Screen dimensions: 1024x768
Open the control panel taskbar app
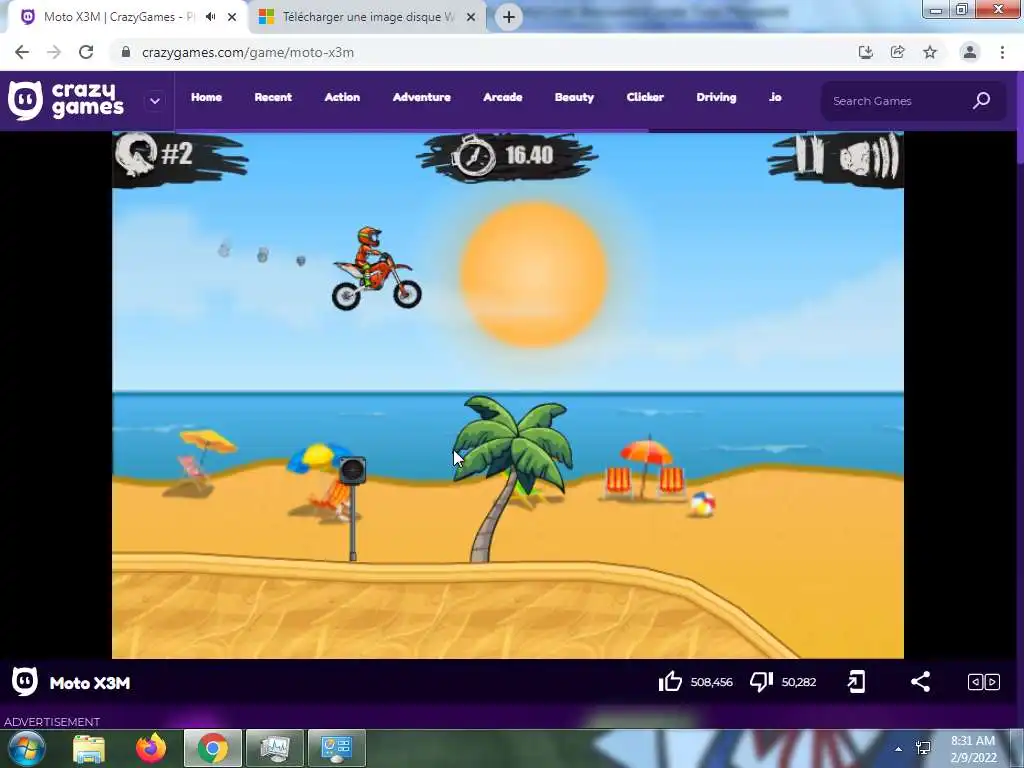[336, 748]
